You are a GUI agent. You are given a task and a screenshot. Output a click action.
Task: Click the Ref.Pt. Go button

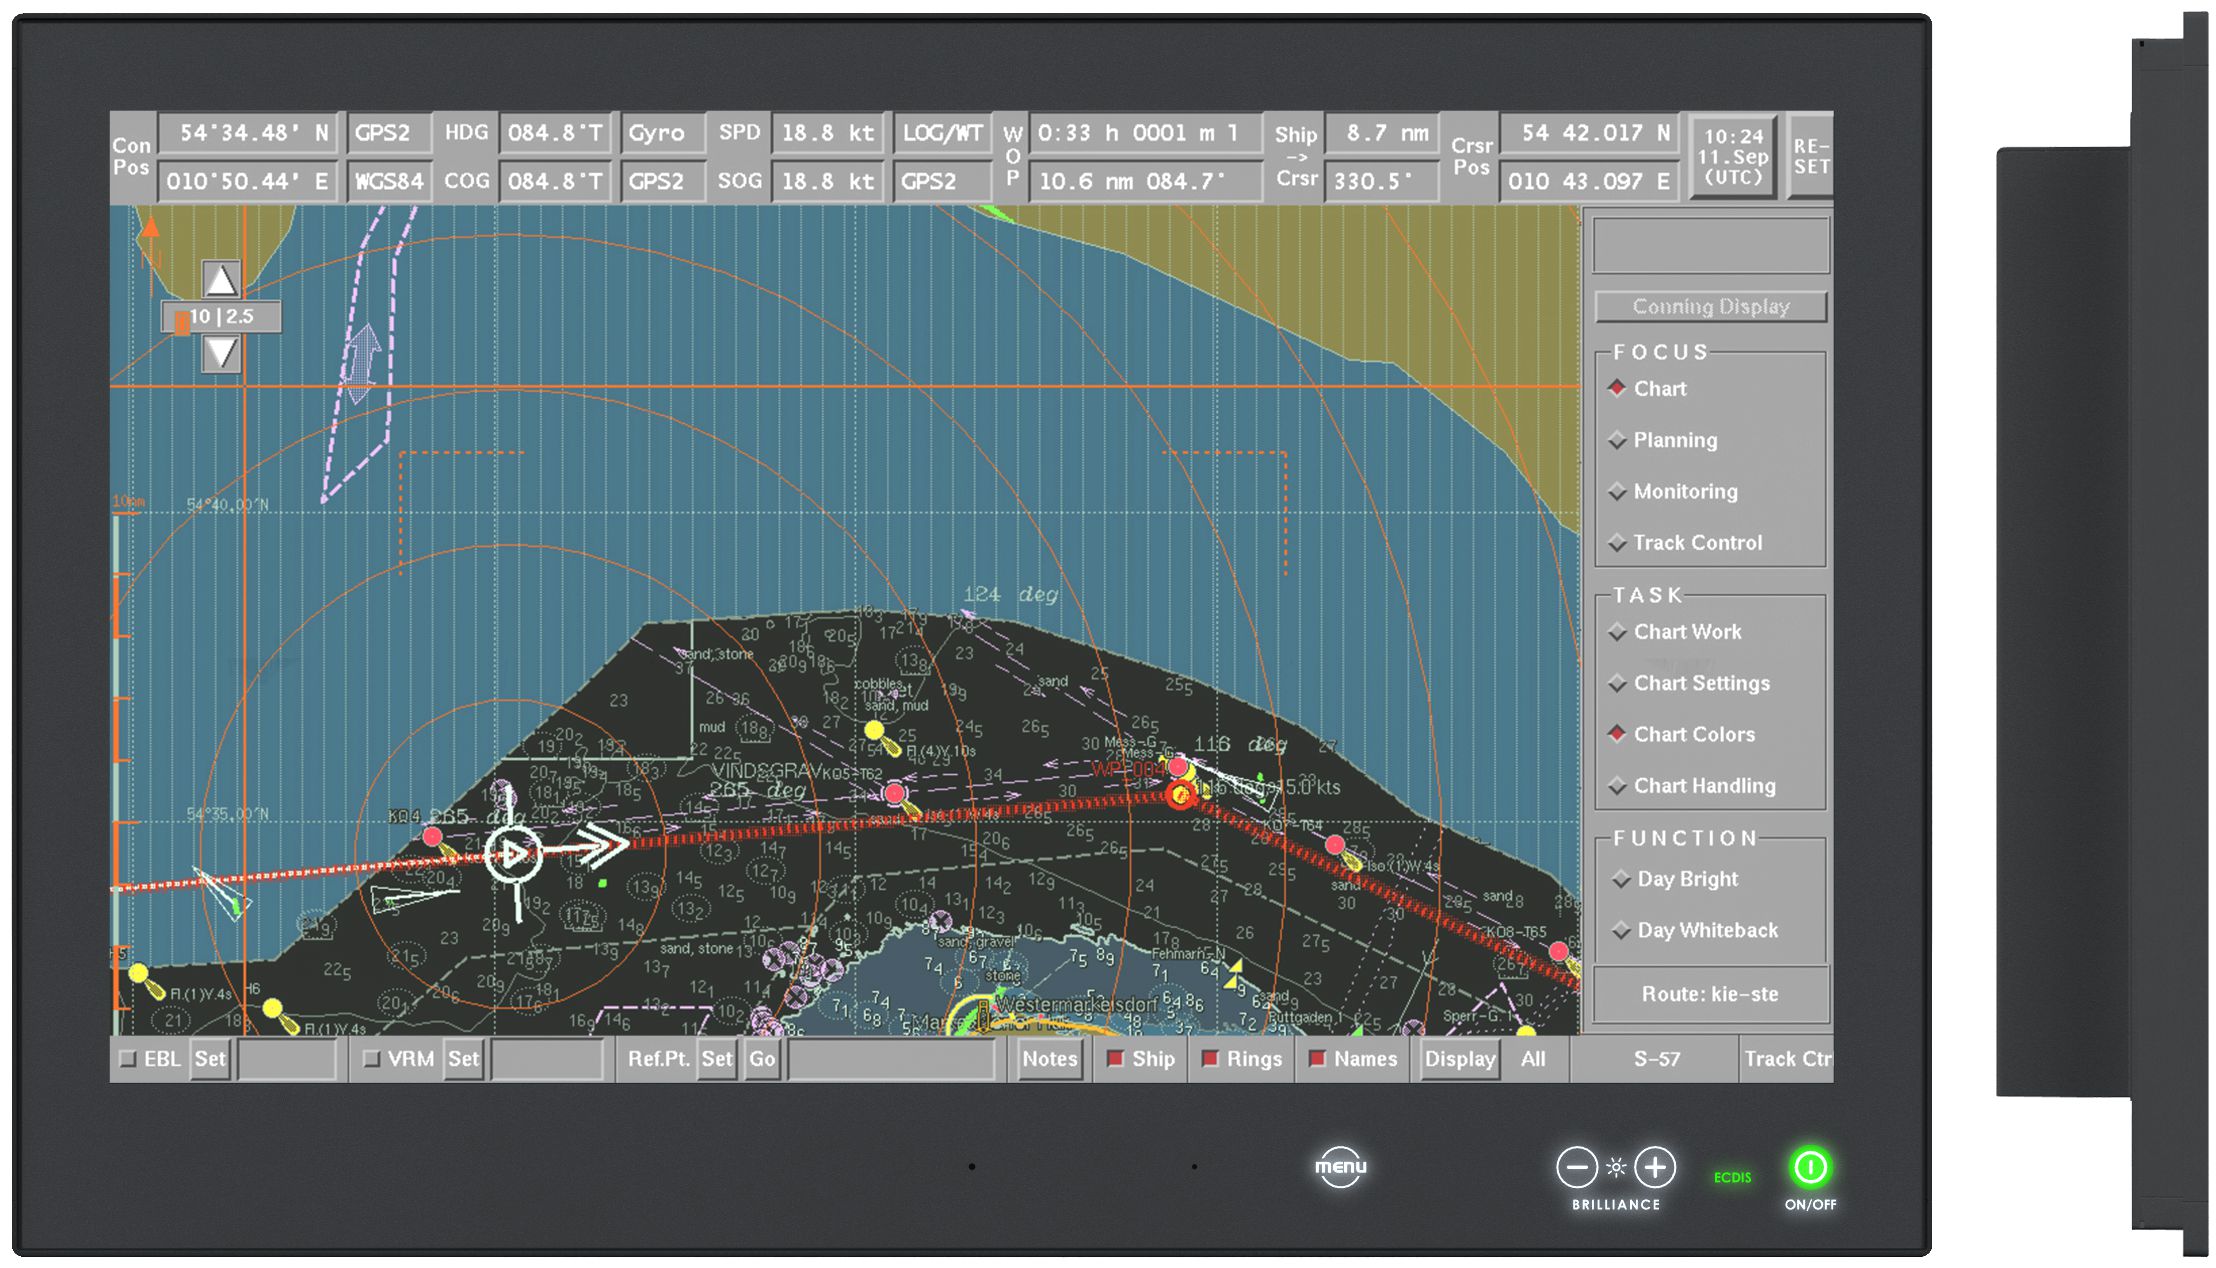tap(762, 1059)
